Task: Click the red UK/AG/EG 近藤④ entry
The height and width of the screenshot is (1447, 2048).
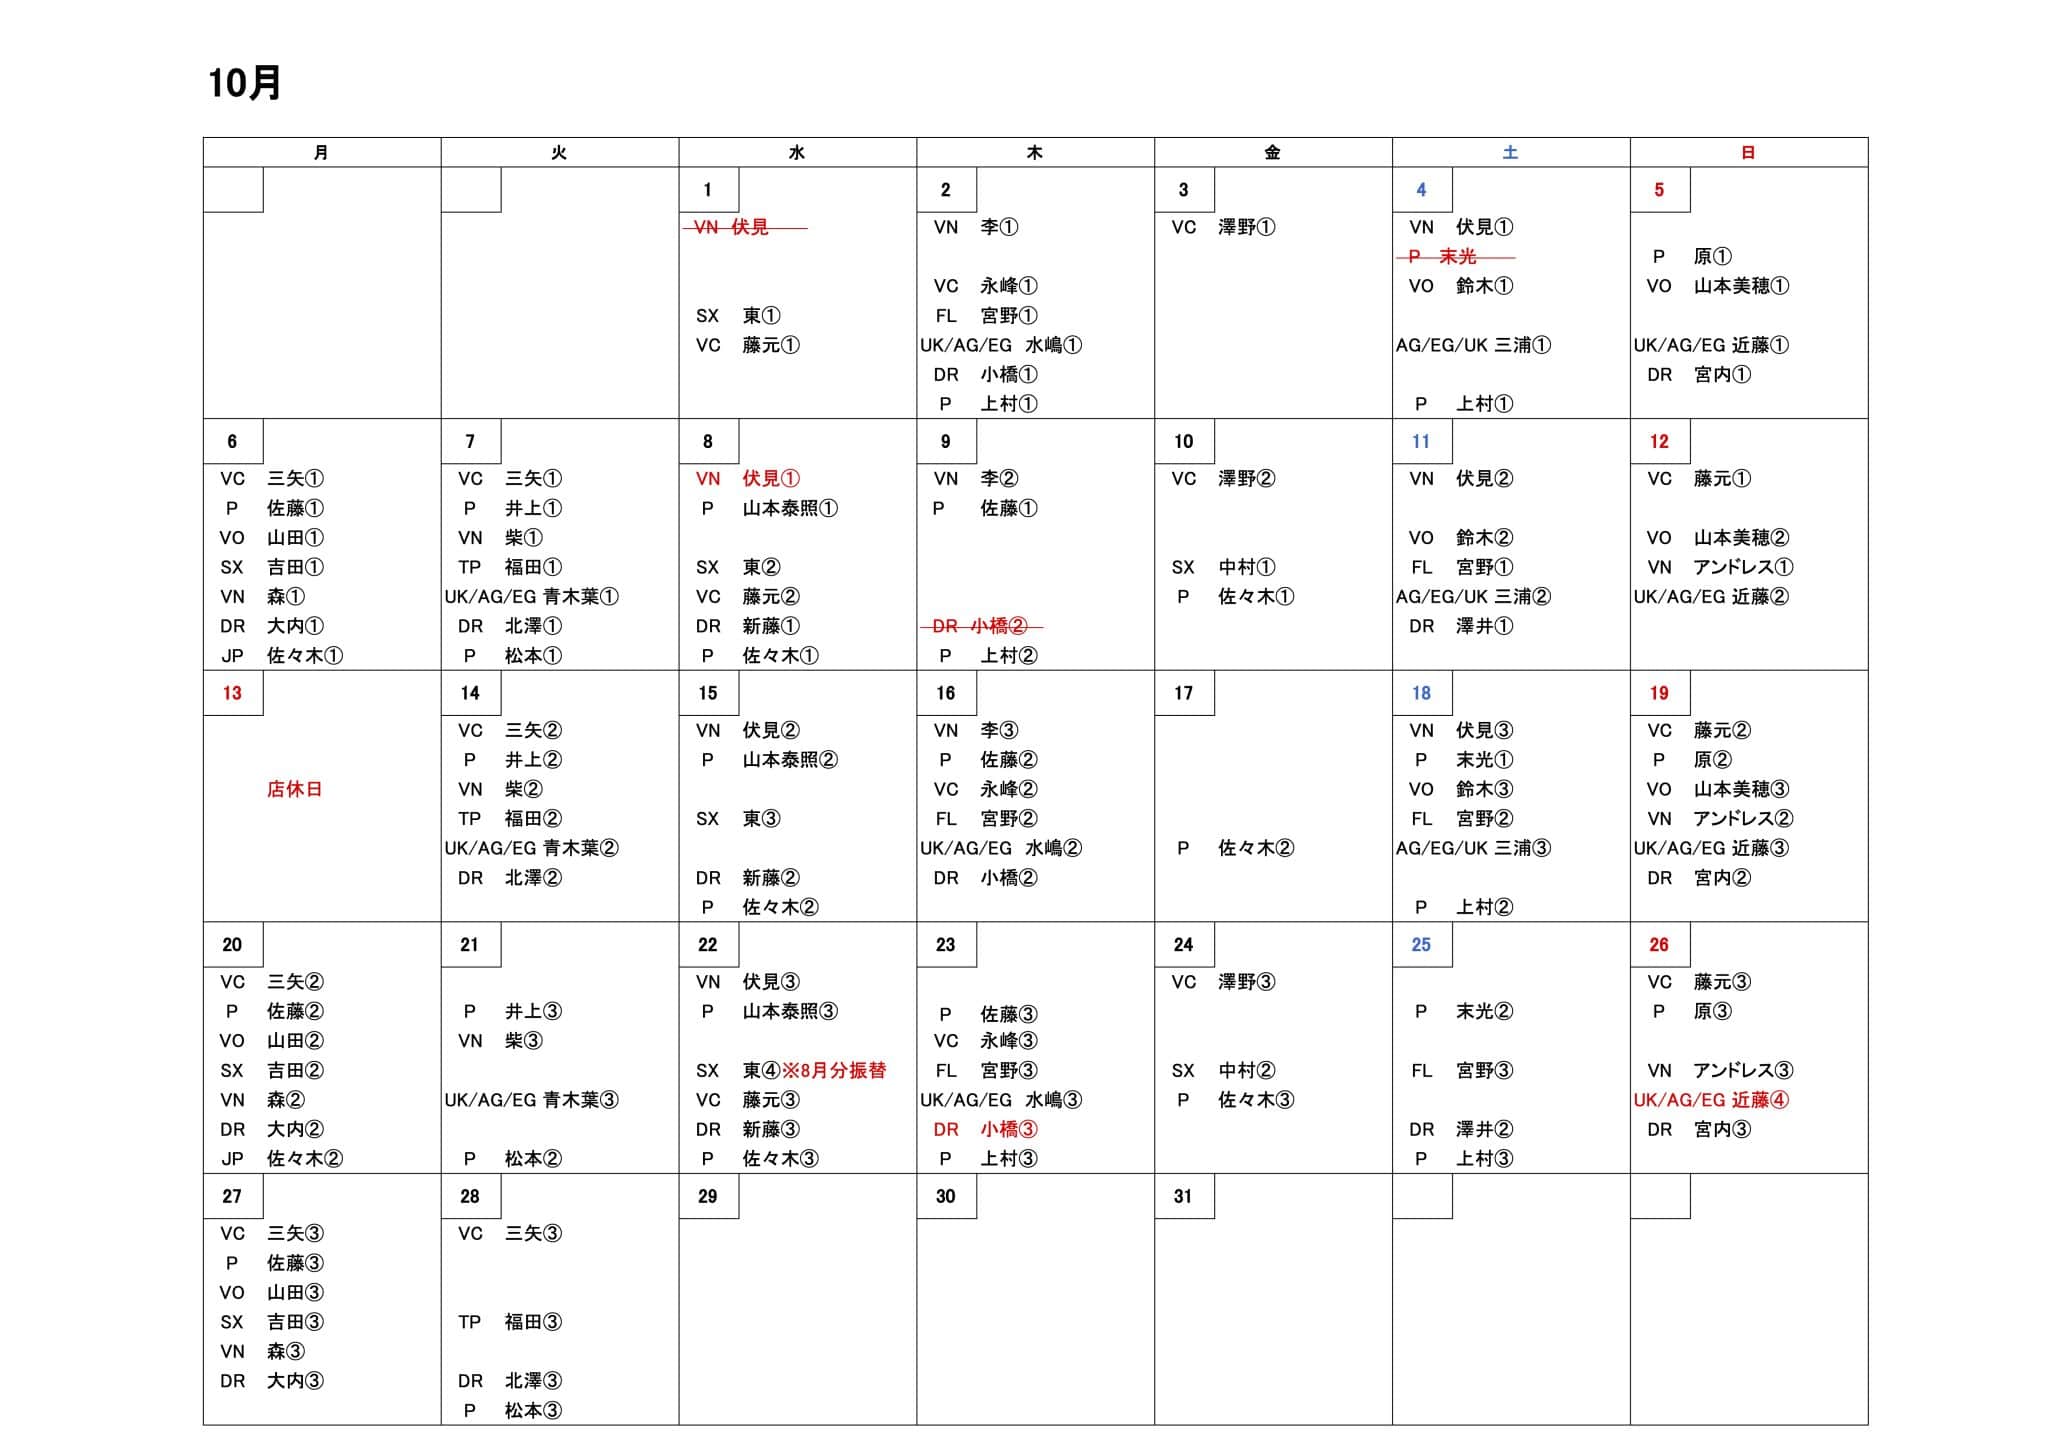Action: (x=1711, y=1100)
